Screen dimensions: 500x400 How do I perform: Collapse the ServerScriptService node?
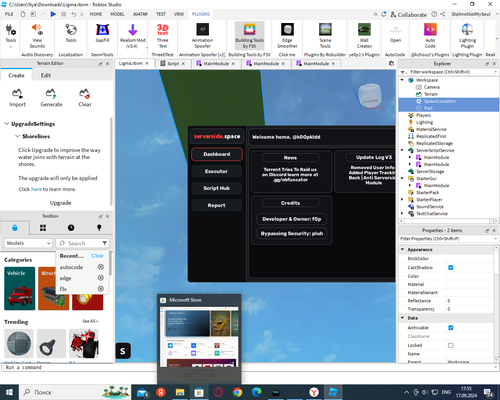click(402, 150)
